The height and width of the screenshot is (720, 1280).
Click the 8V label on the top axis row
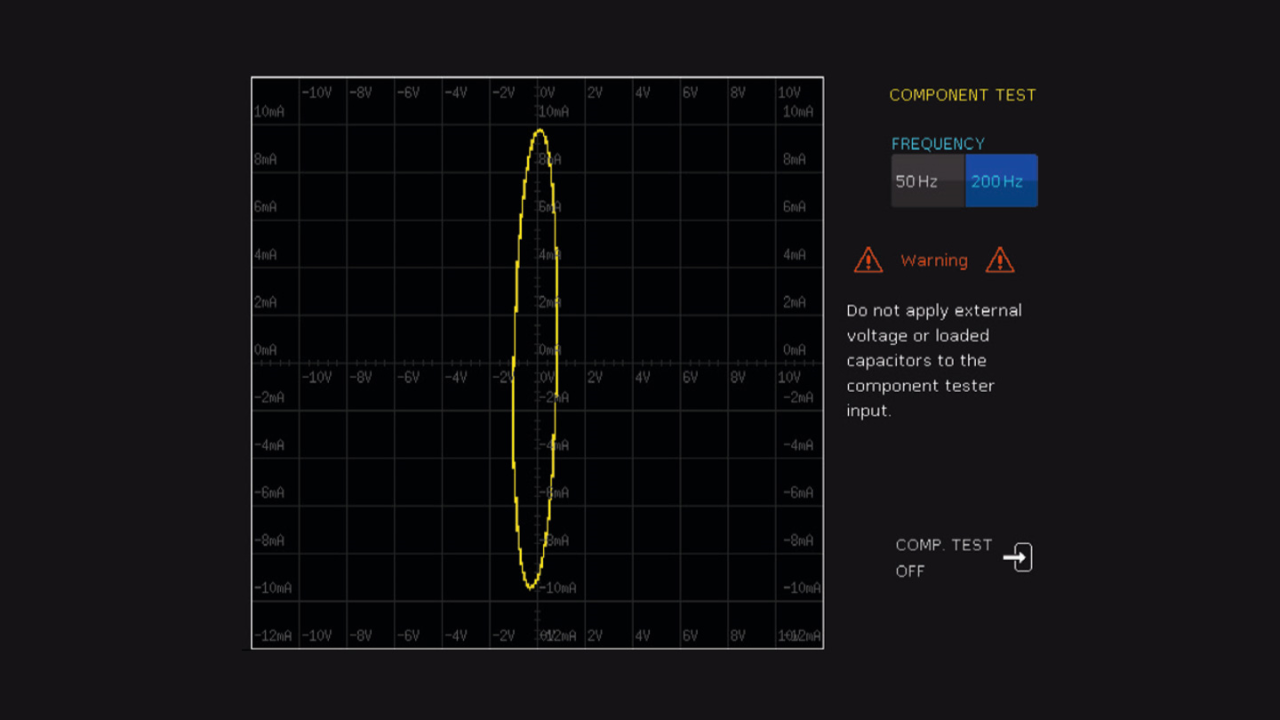[x=738, y=93]
